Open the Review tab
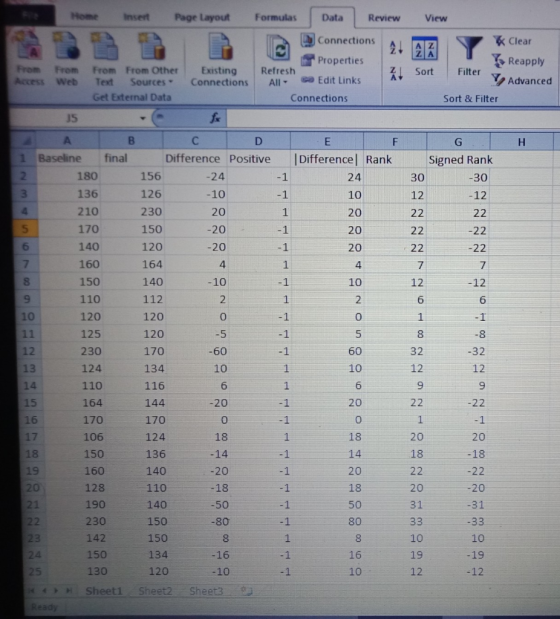Screen dimensions: 560x619 coord(384,18)
